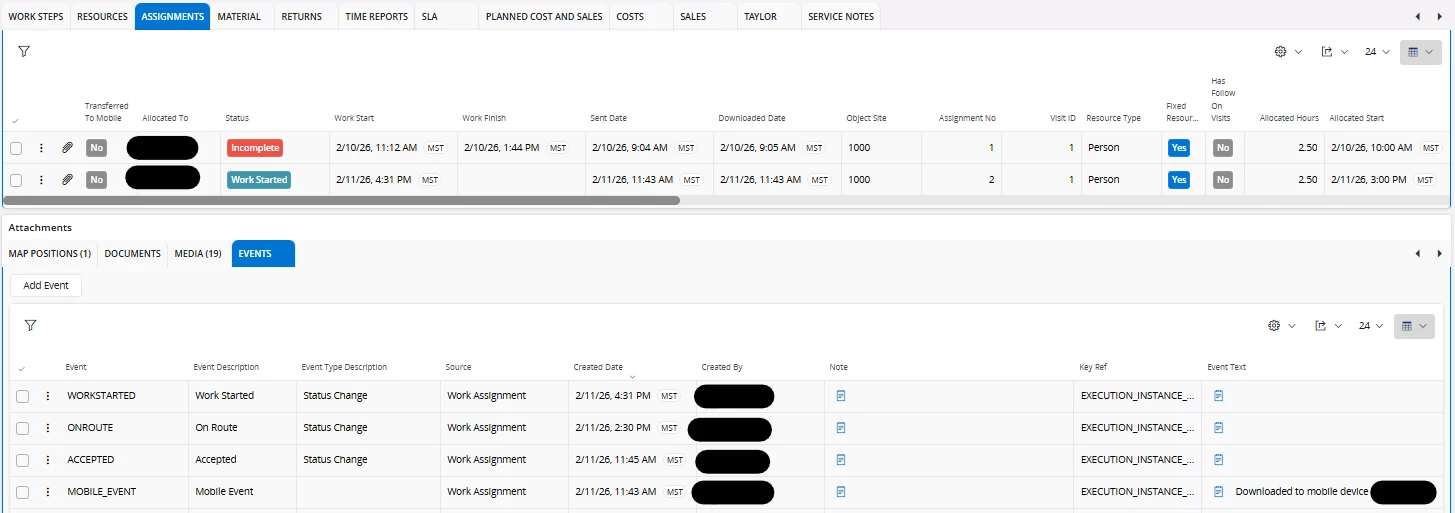
Task: Open row menu for MOBILE_EVENT event
Action: click(x=47, y=492)
